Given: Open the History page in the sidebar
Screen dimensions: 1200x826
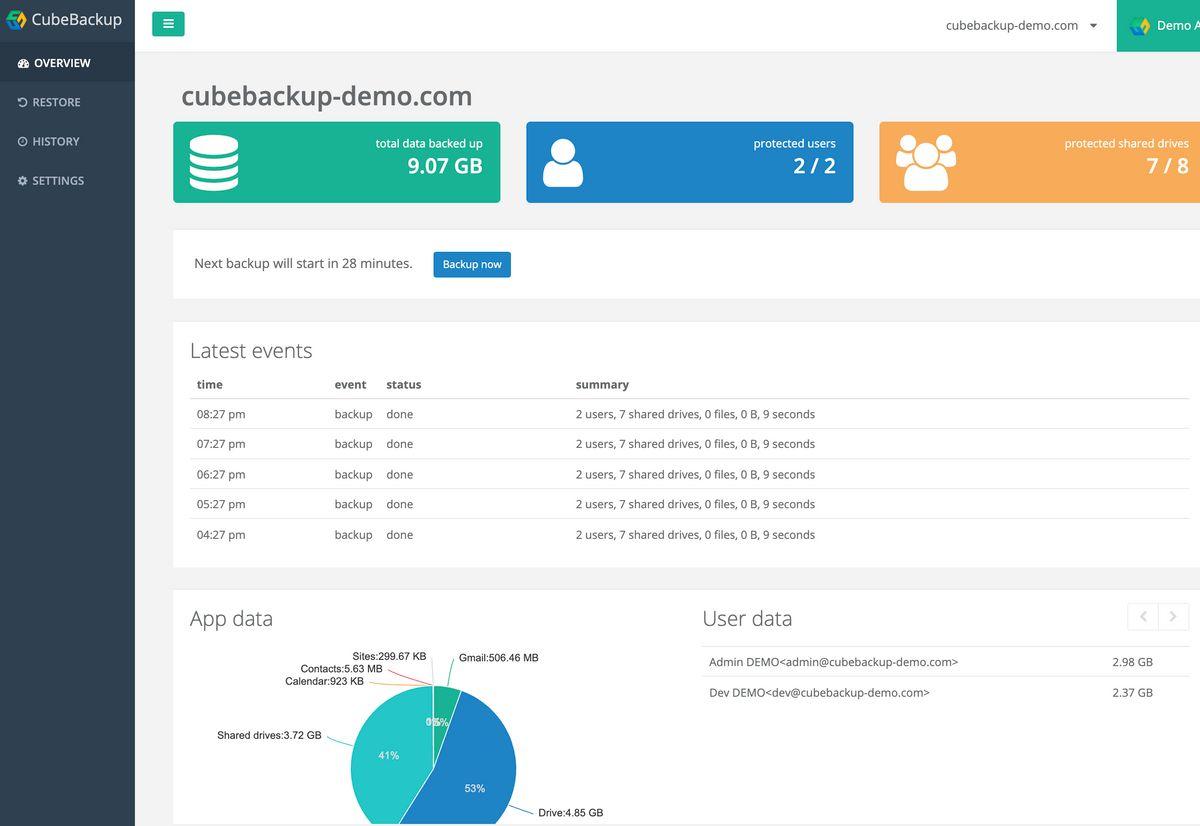Looking at the screenshot, I should coord(55,141).
